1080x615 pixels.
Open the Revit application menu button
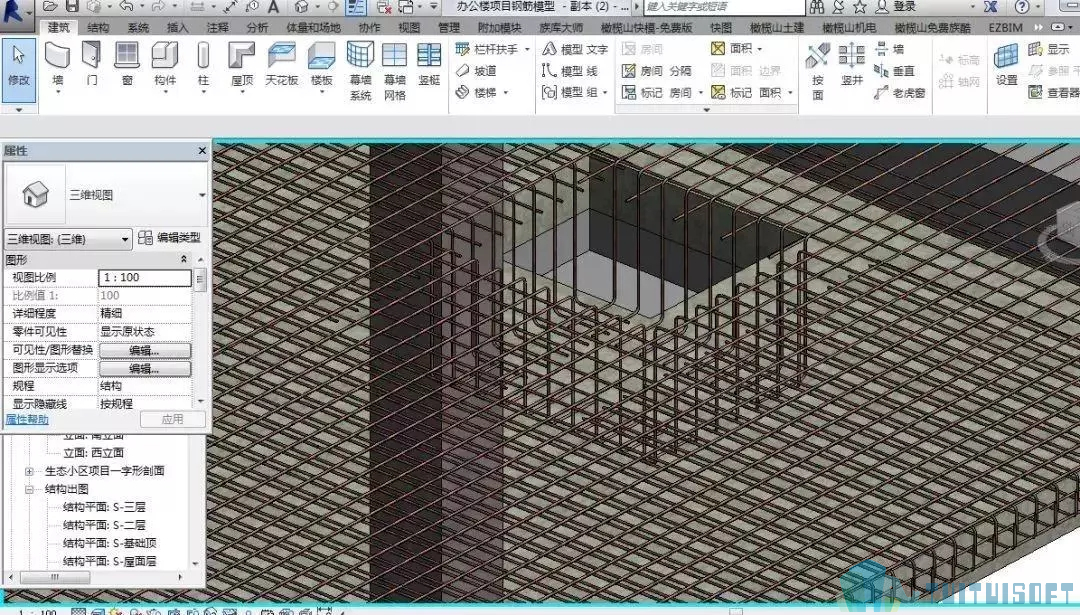(x=17, y=12)
